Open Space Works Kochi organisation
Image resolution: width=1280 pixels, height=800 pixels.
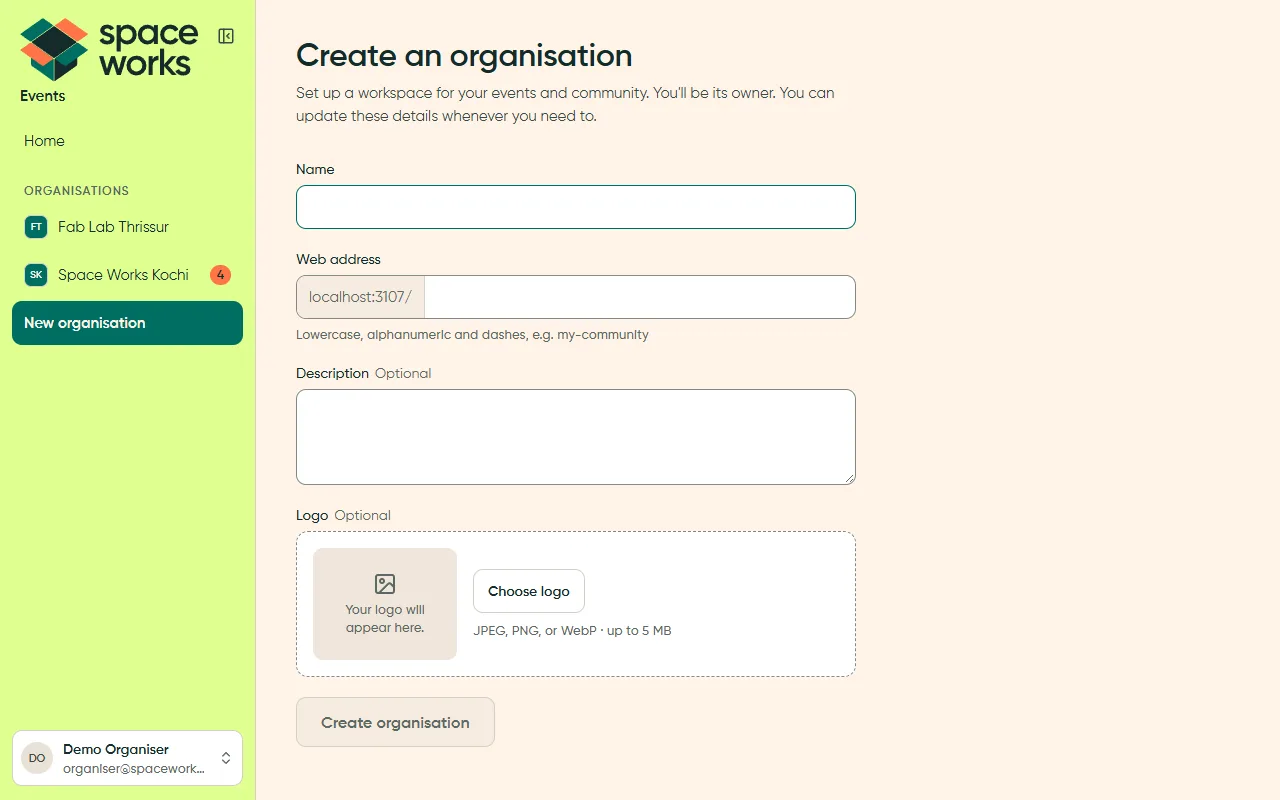[x=127, y=275]
